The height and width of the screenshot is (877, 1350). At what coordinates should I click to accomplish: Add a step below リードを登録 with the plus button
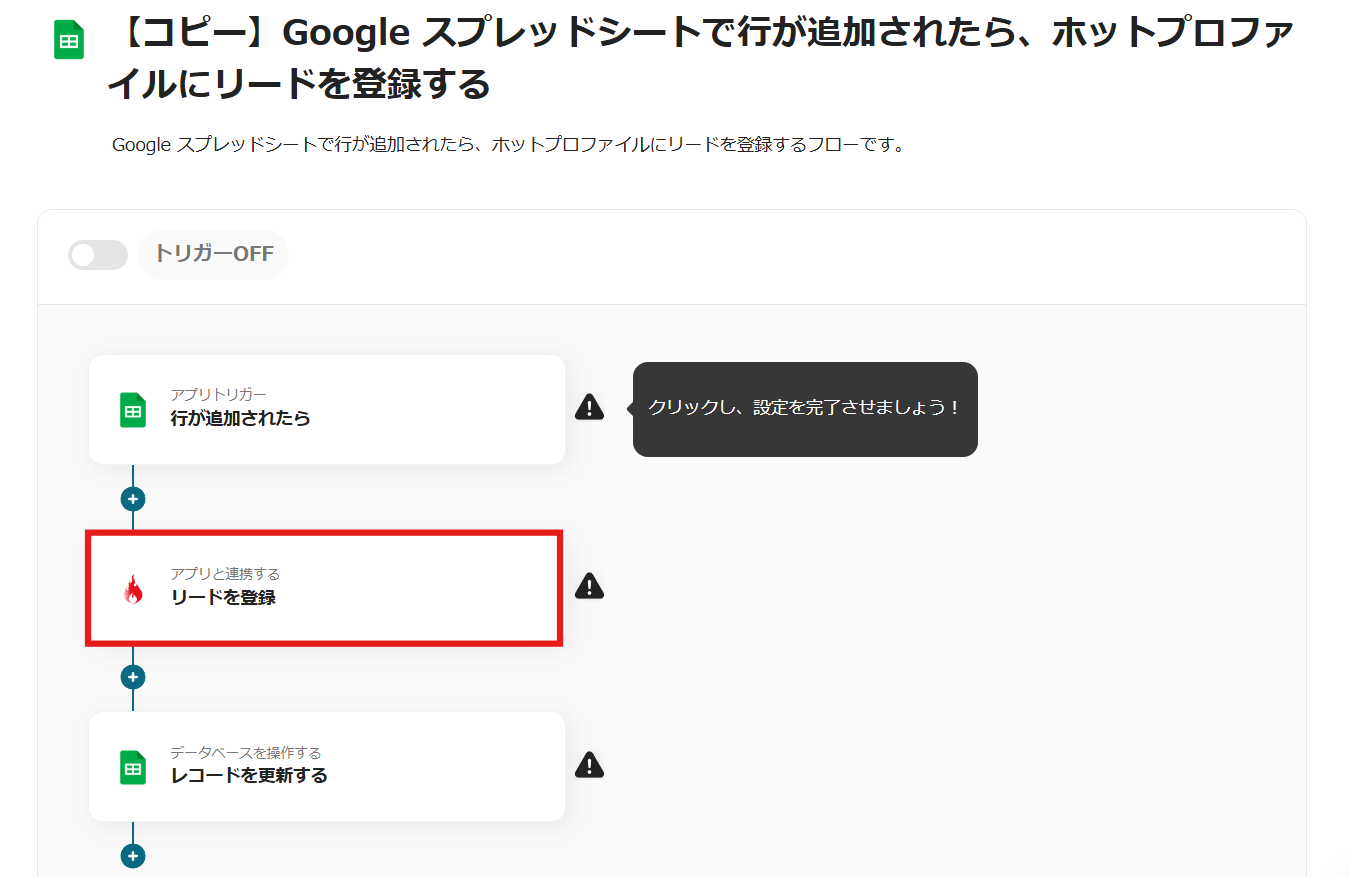133,677
